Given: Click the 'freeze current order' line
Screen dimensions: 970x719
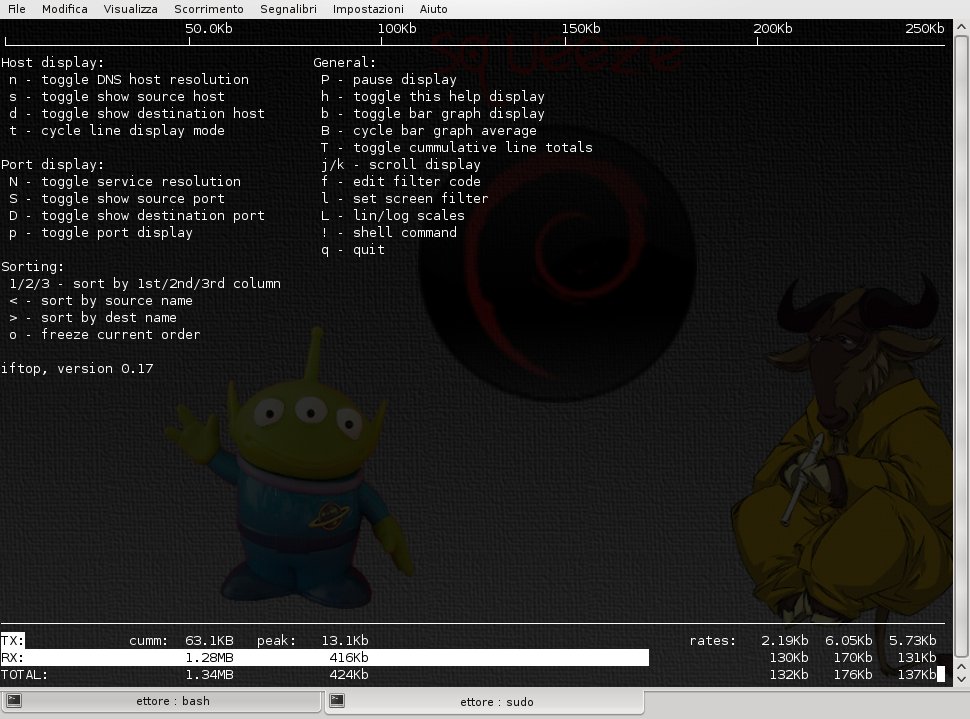Looking at the screenshot, I should [105, 335].
